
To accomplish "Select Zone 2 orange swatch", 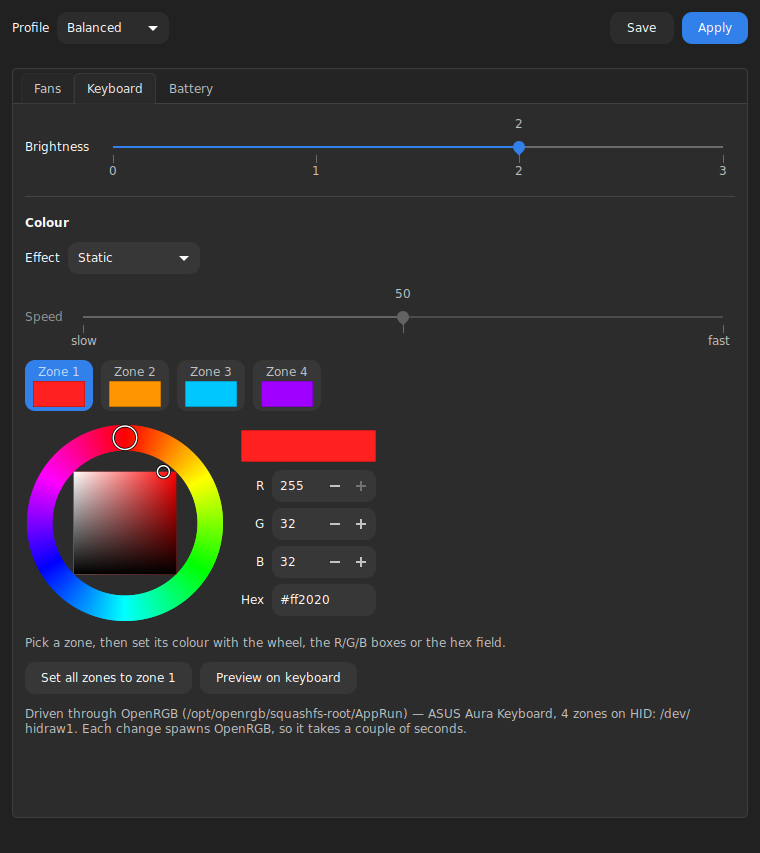I will pos(135,393).
